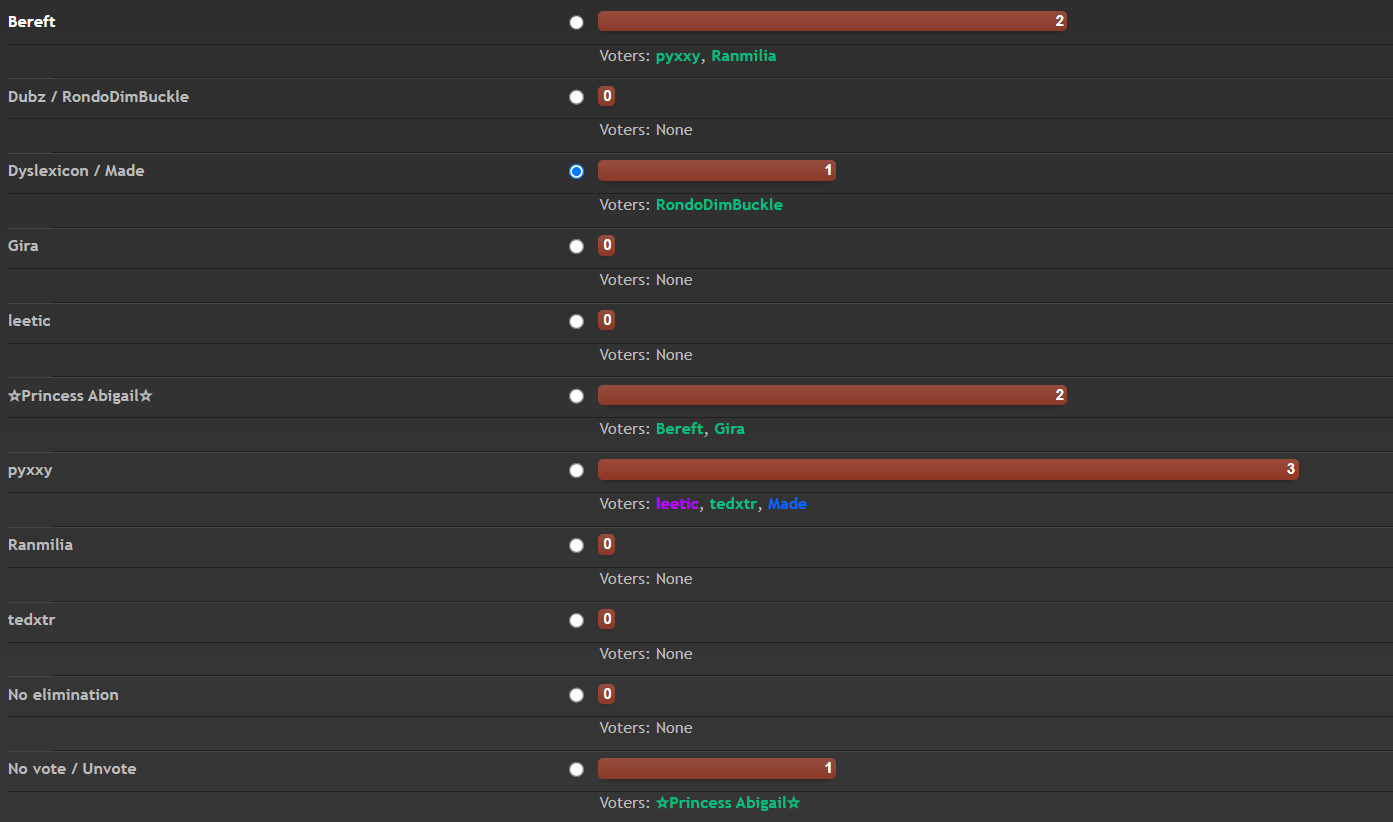Viewport: 1393px width, 822px height.
Task: Open the RondoDimBuckle voter link
Action: pos(718,205)
